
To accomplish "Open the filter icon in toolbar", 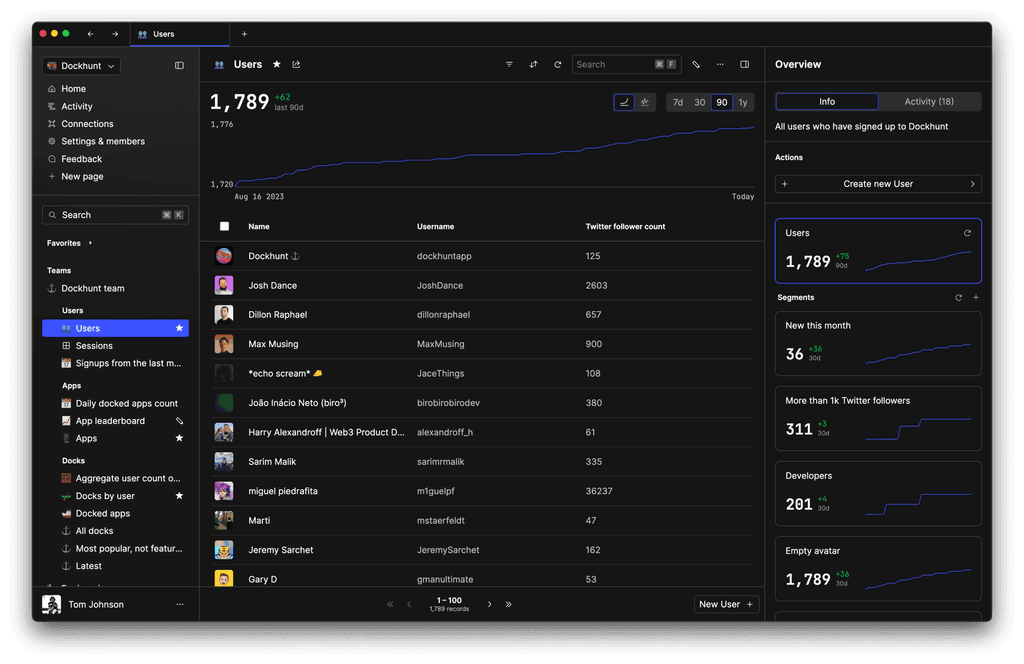I will (509, 64).
